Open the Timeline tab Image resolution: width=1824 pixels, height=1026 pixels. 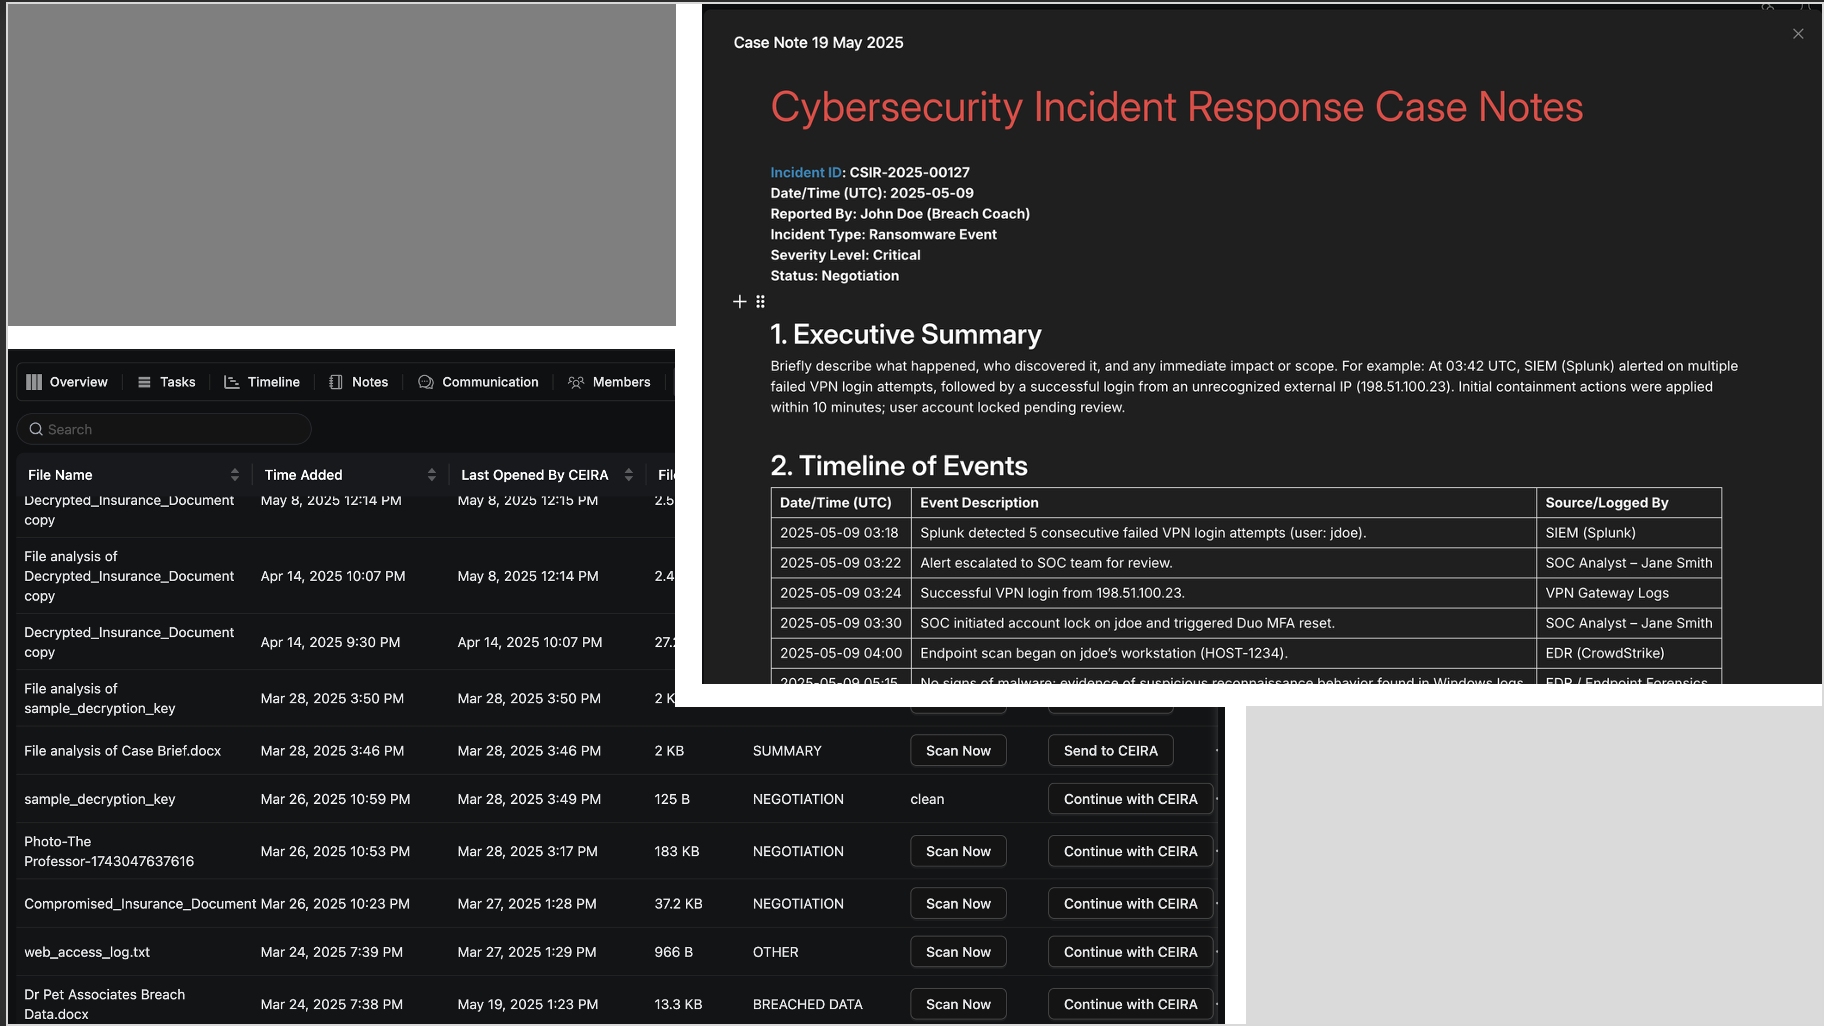(262, 382)
